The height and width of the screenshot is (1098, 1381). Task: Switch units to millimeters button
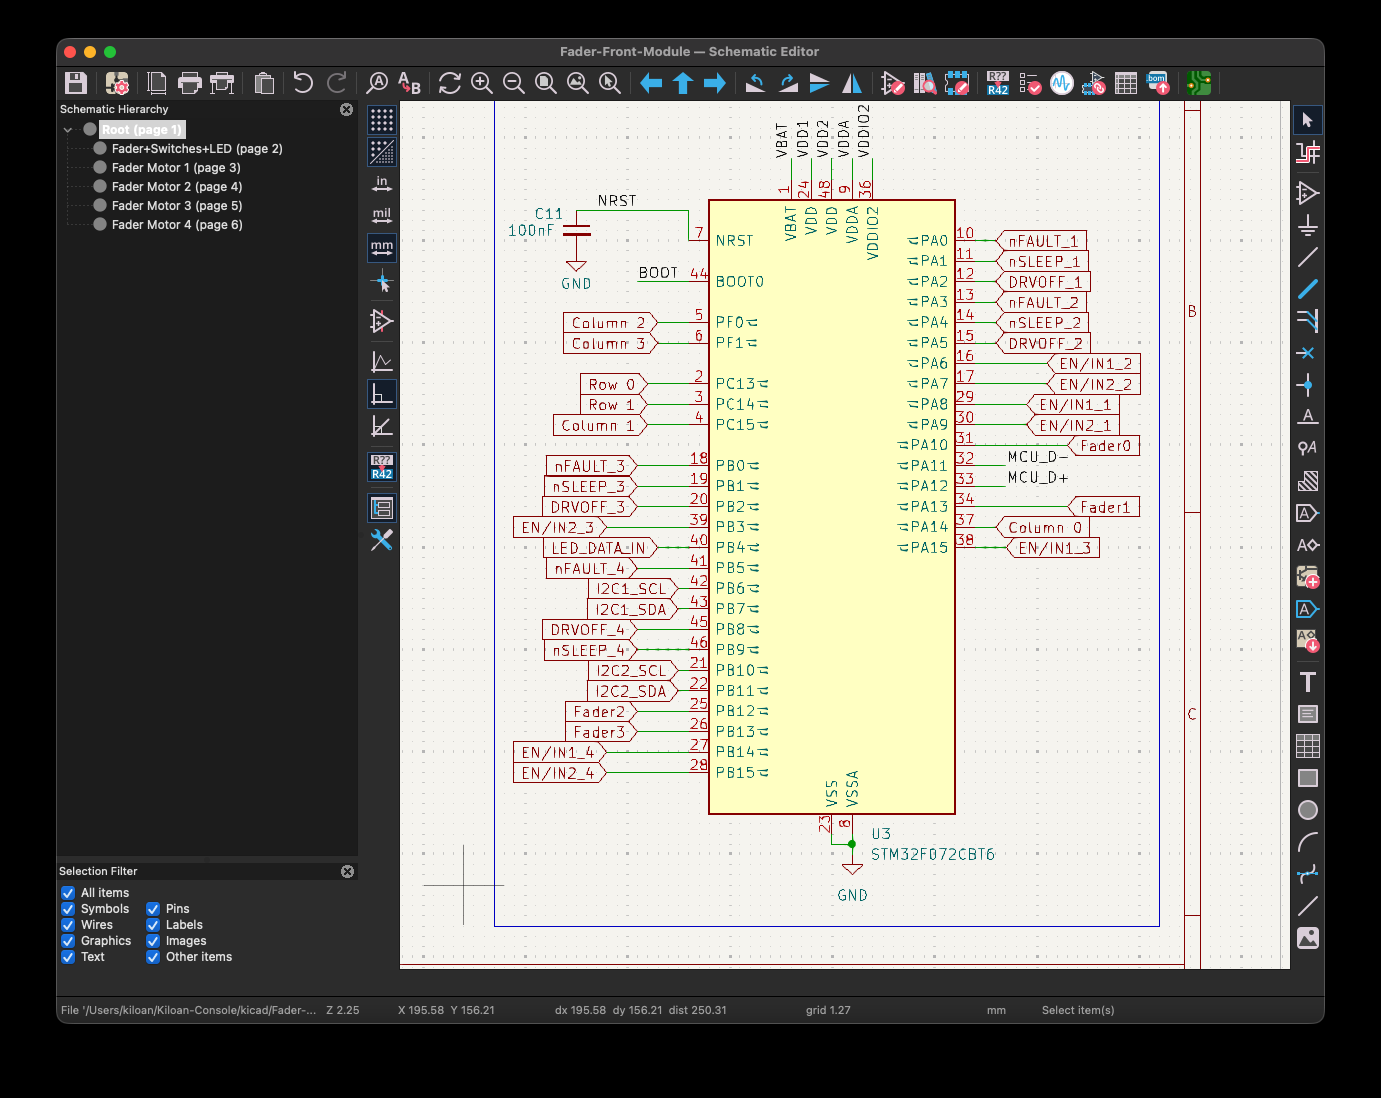click(382, 247)
